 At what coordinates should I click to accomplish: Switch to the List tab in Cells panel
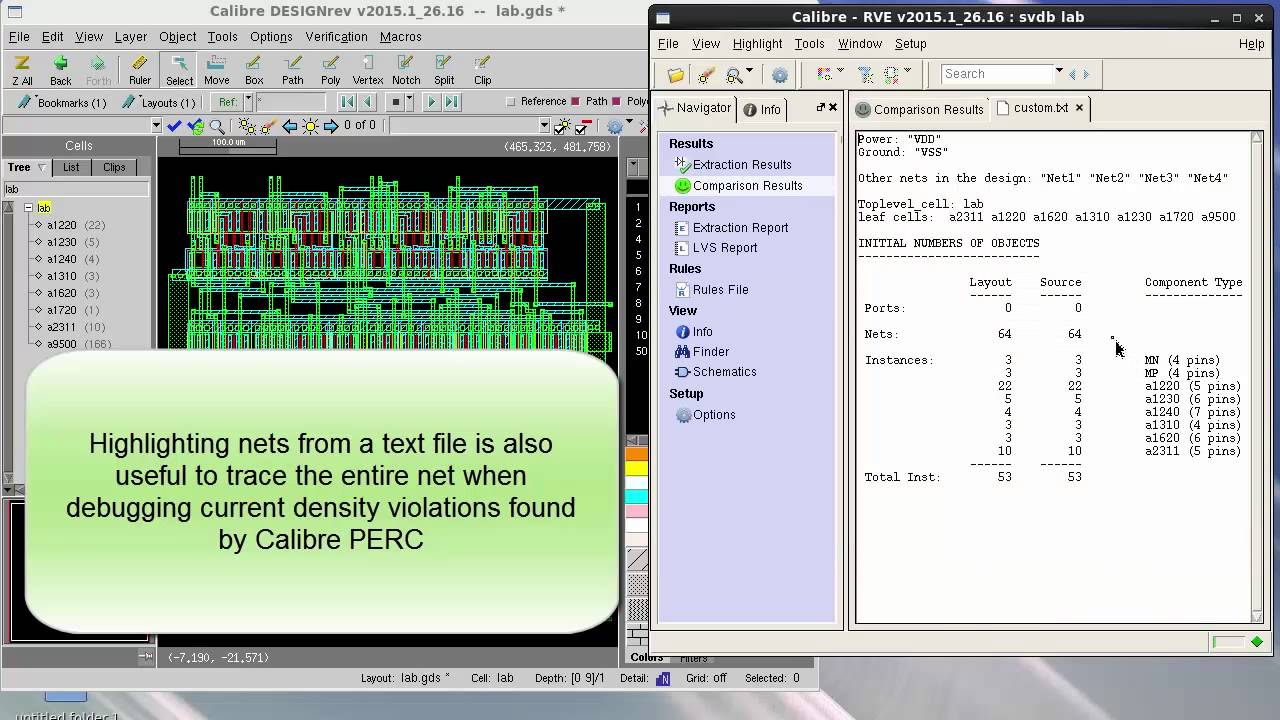(x=71, y=168)
